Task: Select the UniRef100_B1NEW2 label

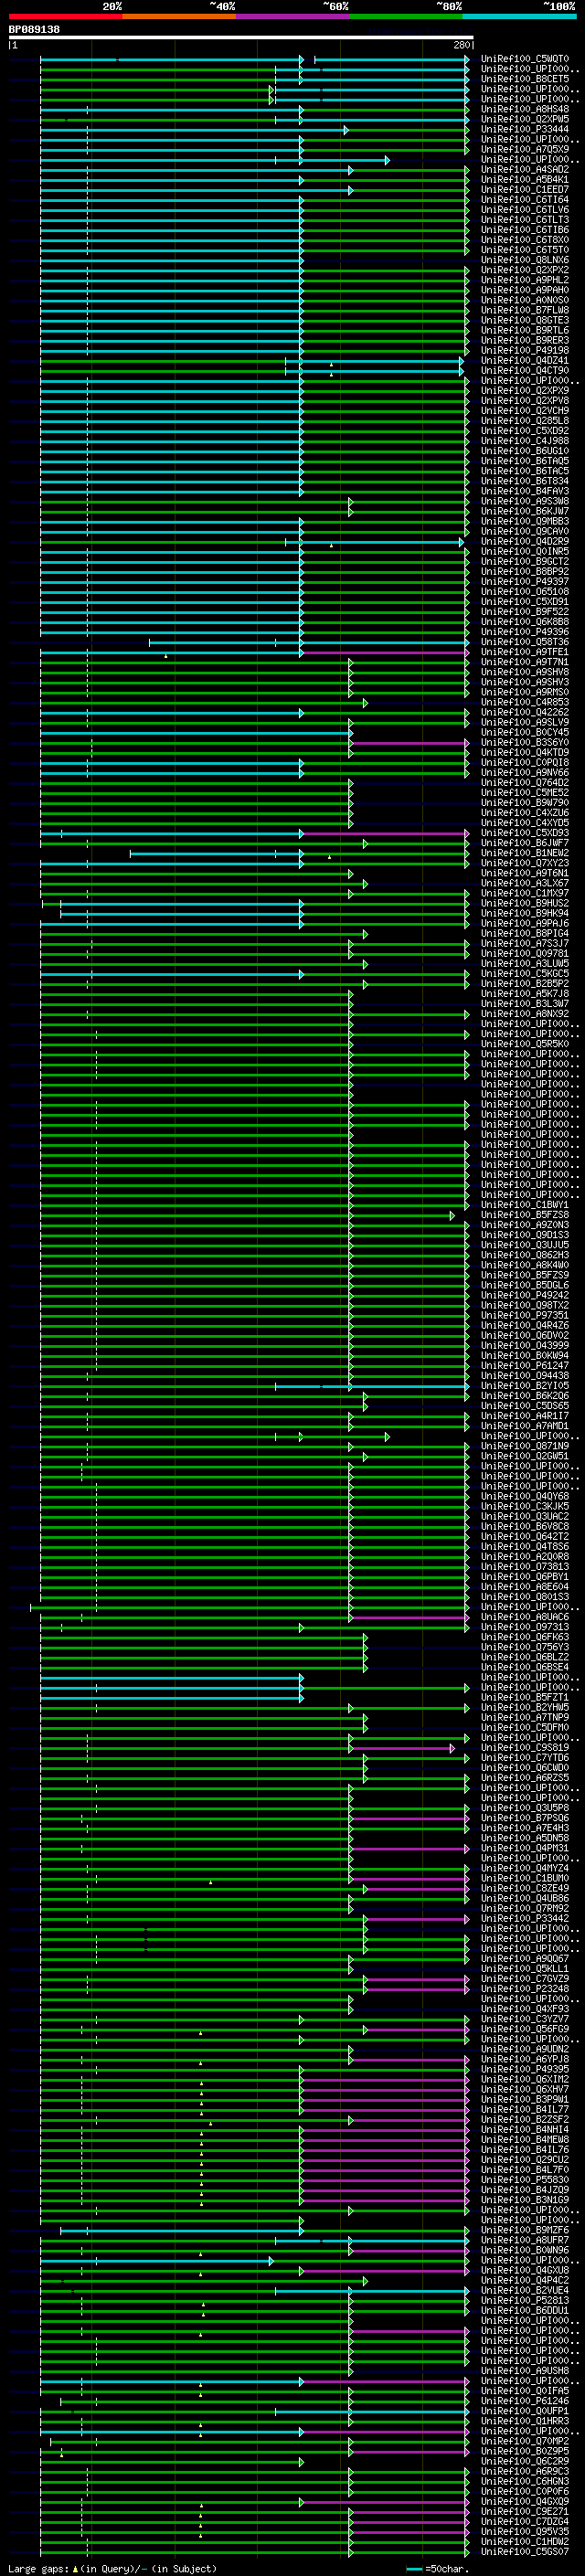Action: [524, 853]
